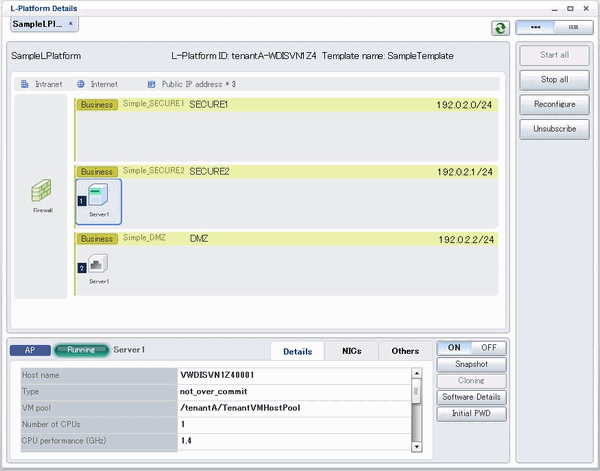Click the Reconfigure button
The width and height of the screenshot is (600, 471).
pyautogui.click(x=554, y=104)
